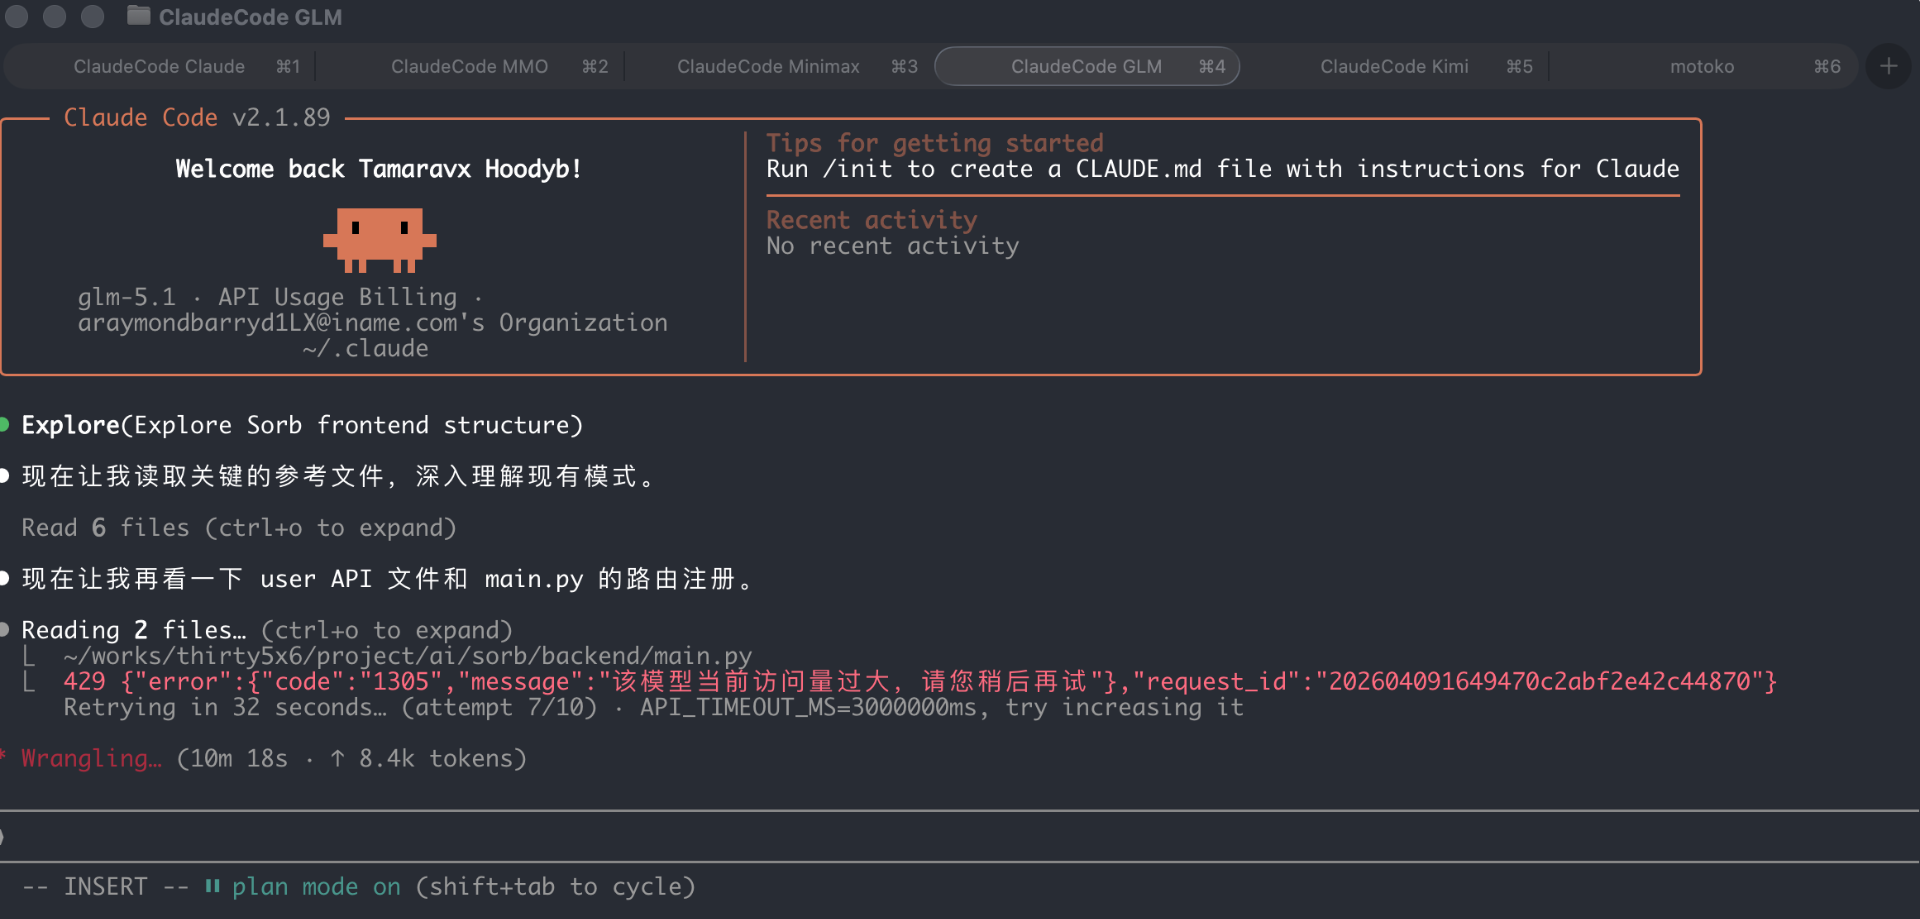Click the backend/main.py file path
This screenshot has width=1920, height=919.
pyautogui.click(x=407, y=657)
